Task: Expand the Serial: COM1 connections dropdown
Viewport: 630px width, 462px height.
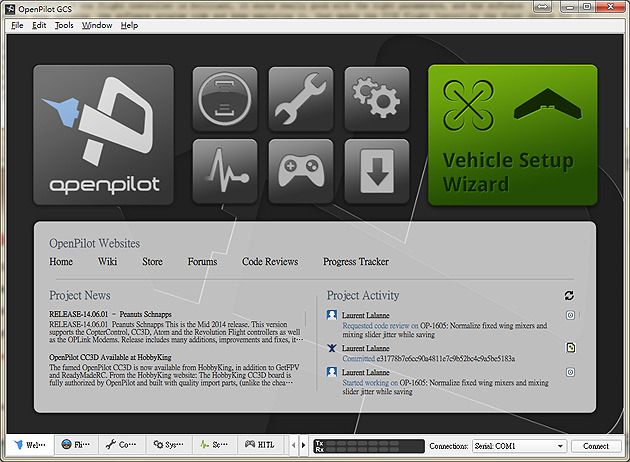Action: [520, 446]
